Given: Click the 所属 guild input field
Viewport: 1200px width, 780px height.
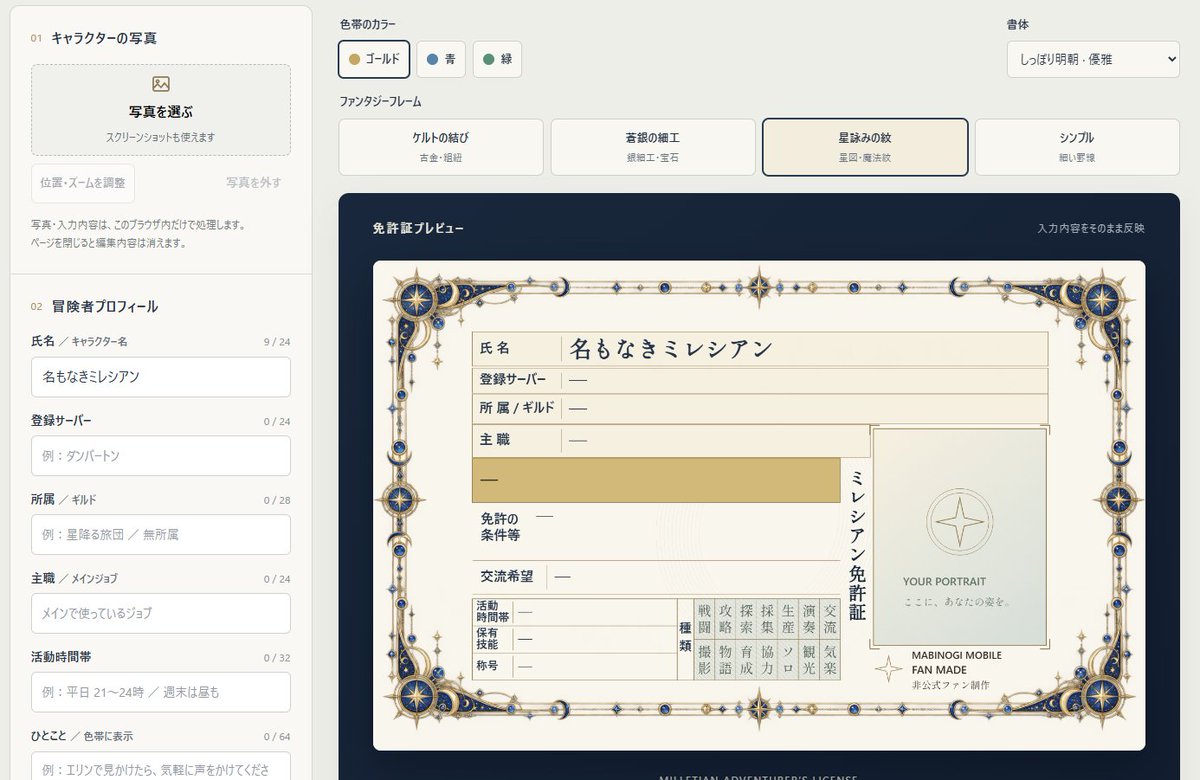Looking at the screenshot, I should click(x=161, y=535).
